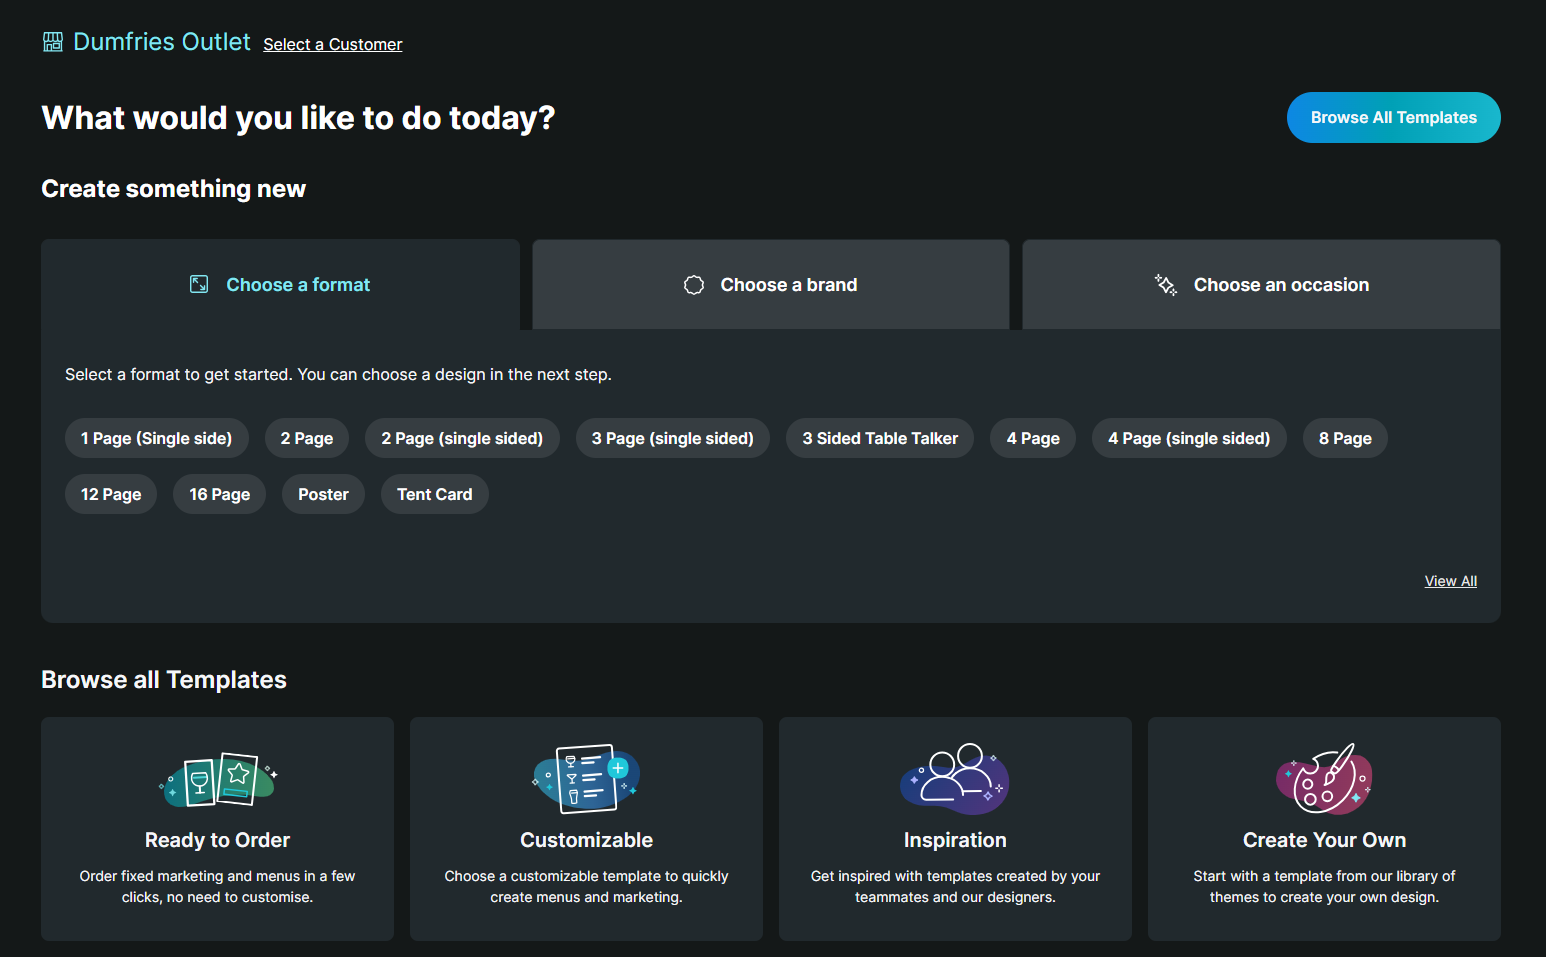Click the storefront icon beside Dumfries Outlet
This screenshot has height=957, width=1546.
[x=51, y=41]
